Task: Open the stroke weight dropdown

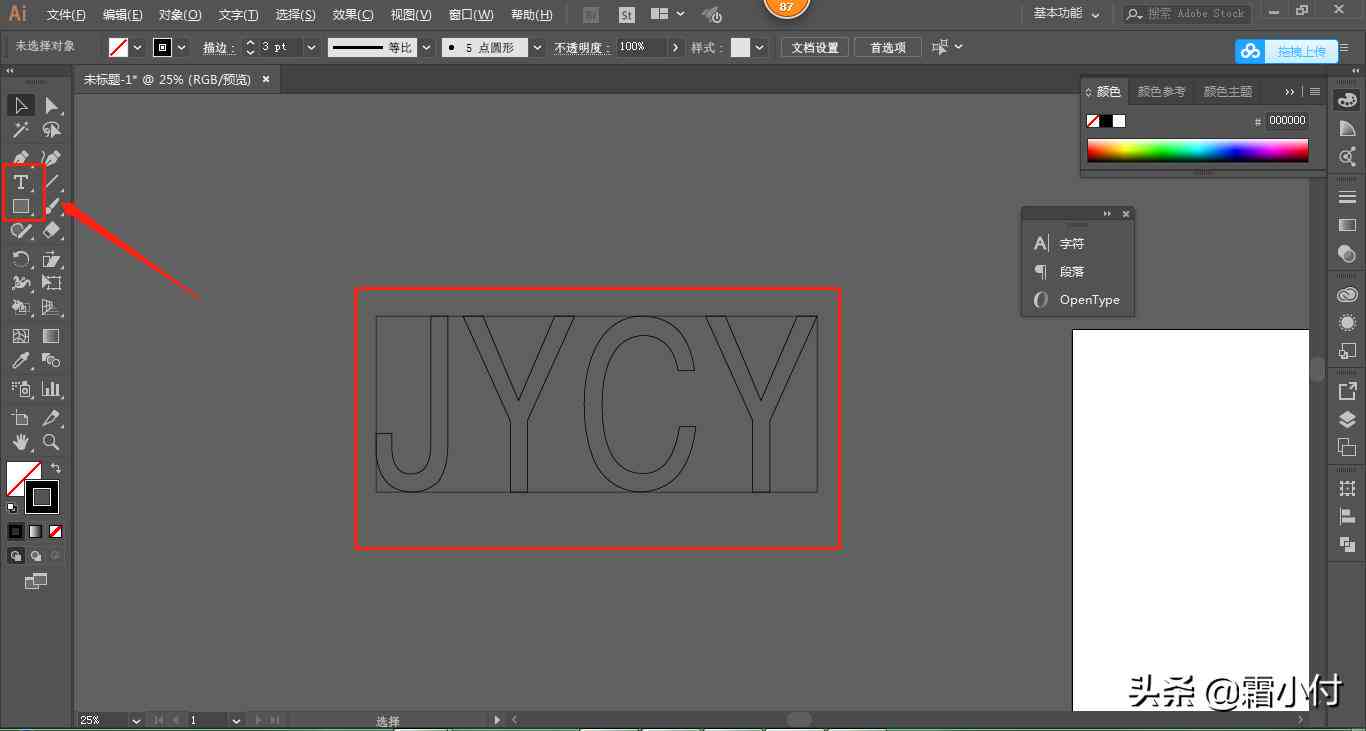Action: (312, 47)
